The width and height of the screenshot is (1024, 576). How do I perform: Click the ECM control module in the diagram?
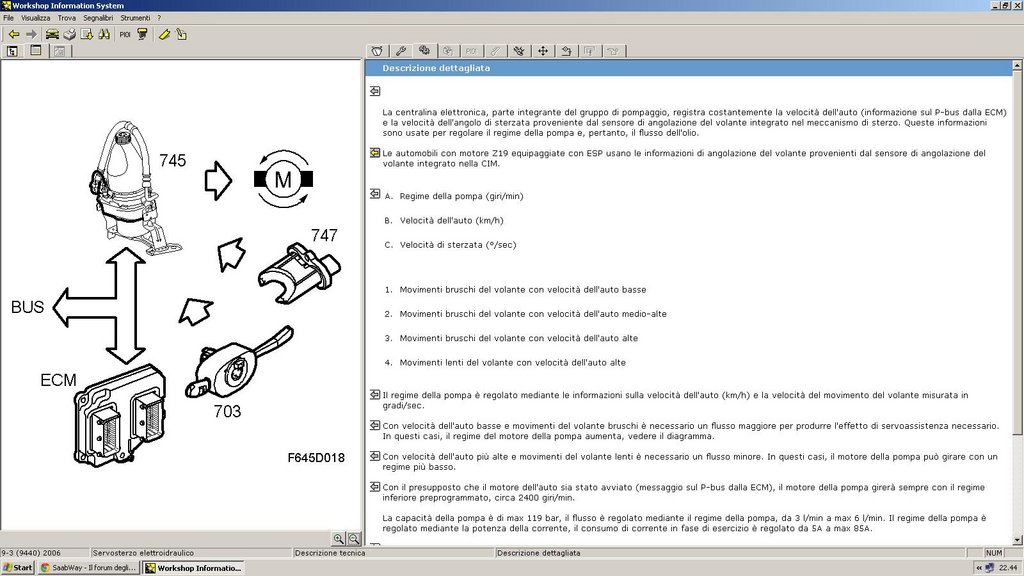120,414
